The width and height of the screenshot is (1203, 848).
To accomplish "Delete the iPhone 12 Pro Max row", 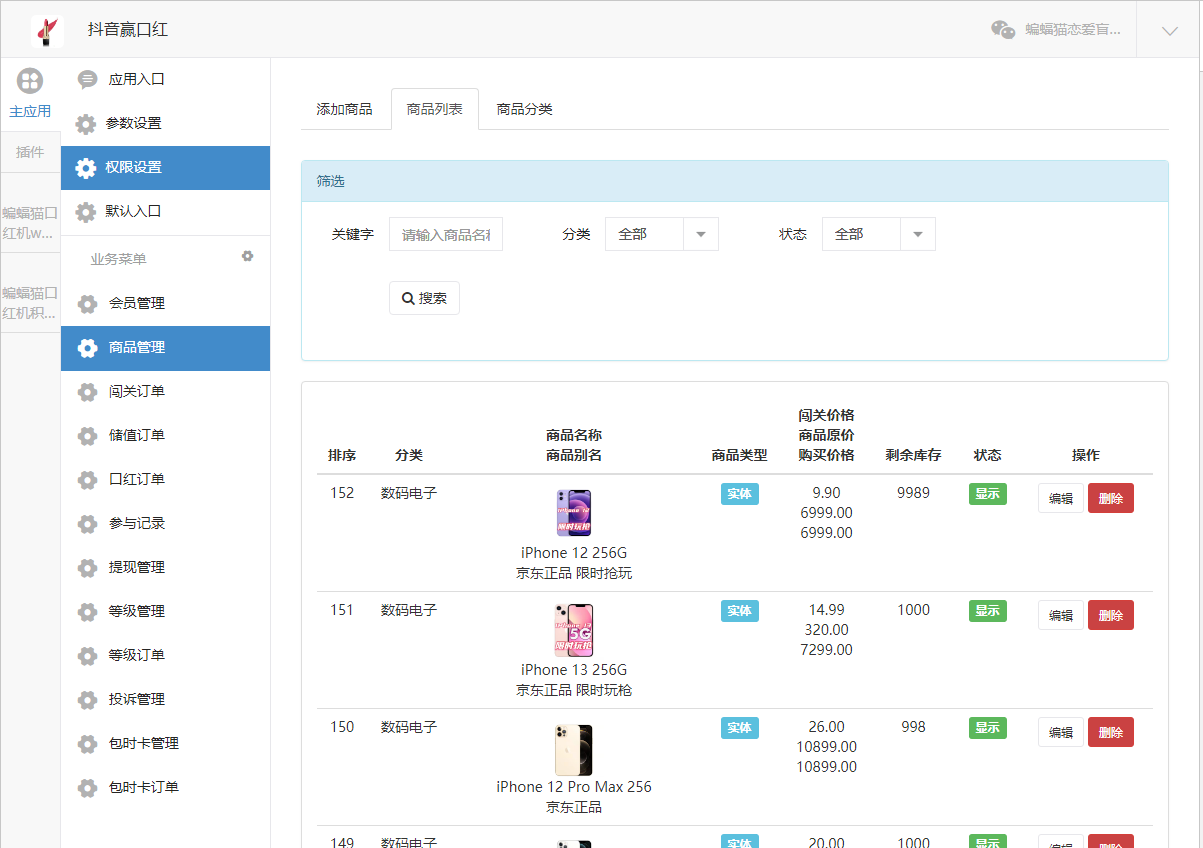I will 1111,732.
